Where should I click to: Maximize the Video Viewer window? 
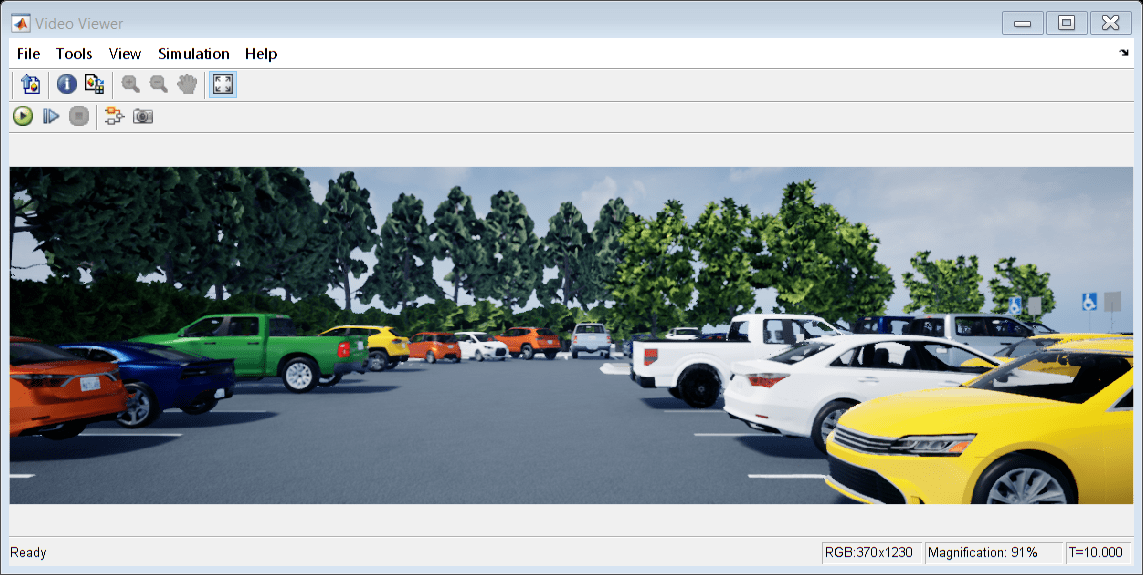tap(1066, 23)
